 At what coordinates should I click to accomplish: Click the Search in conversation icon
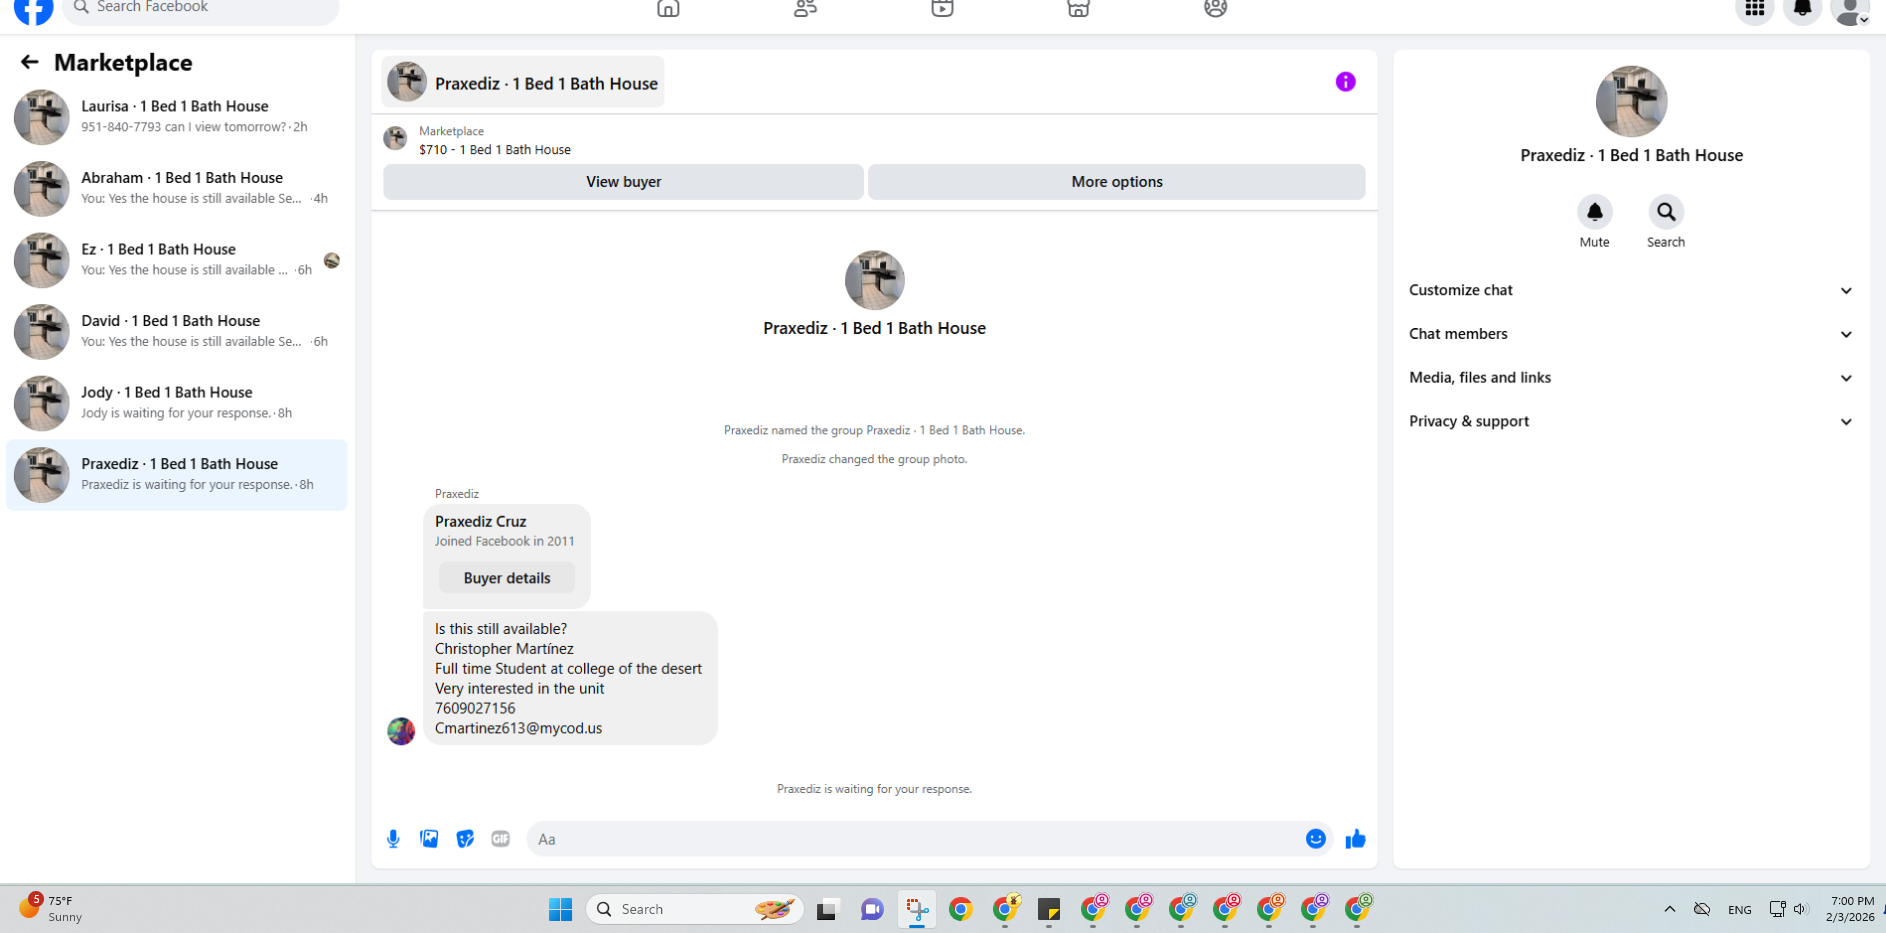(x=1666, y=212)
